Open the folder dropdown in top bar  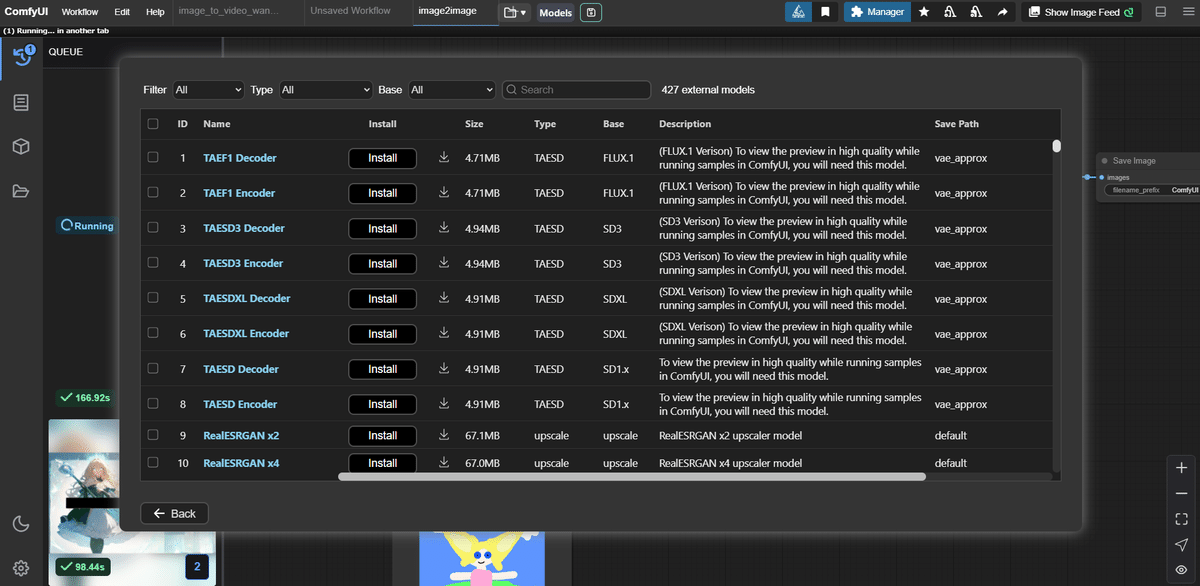click(515, 13)
